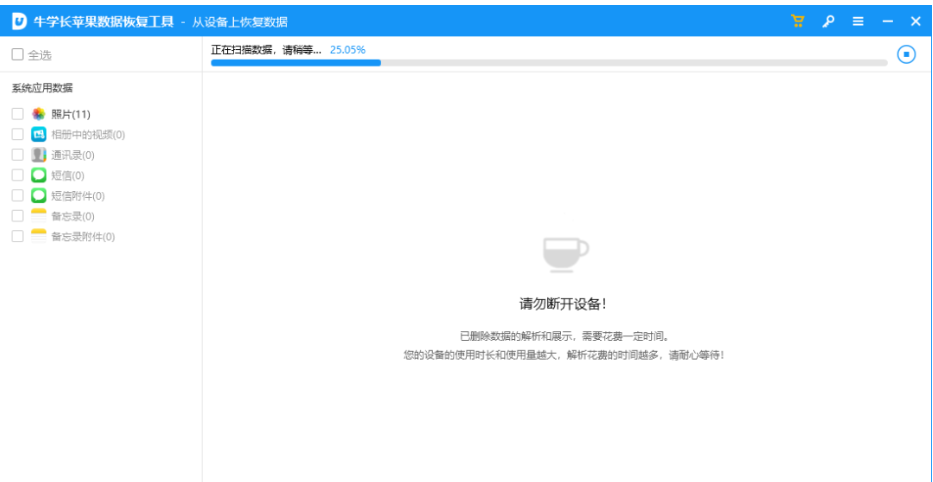Click the 从设备上恢复数据 title text
Image resolution: width=933 pixels, height=482 pixels.
[240, 22]
